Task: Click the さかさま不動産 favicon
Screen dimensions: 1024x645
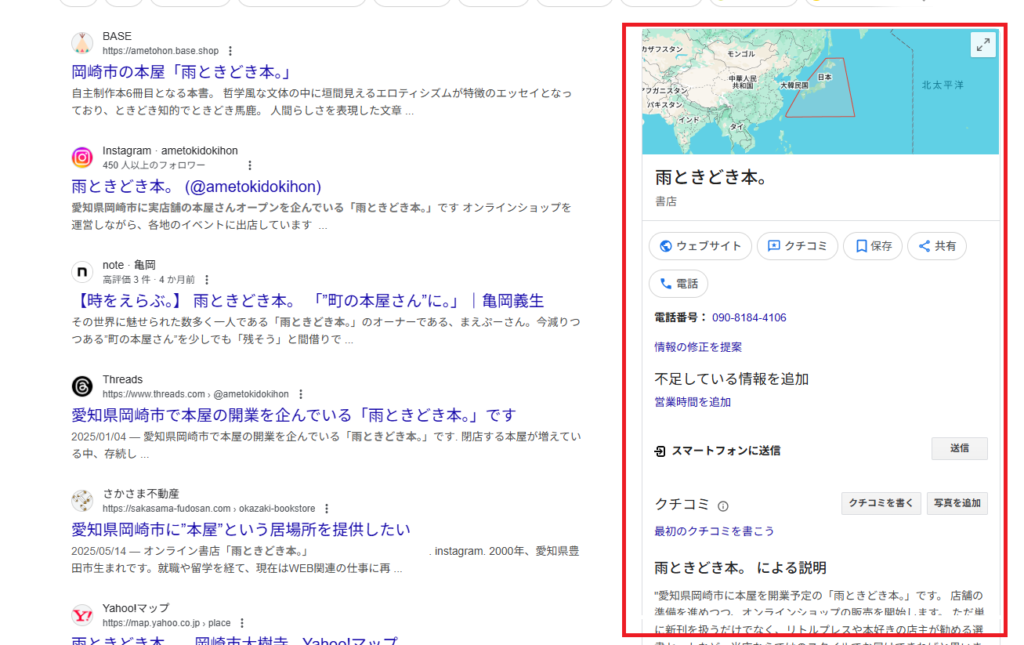Action: tap(82, 501)
